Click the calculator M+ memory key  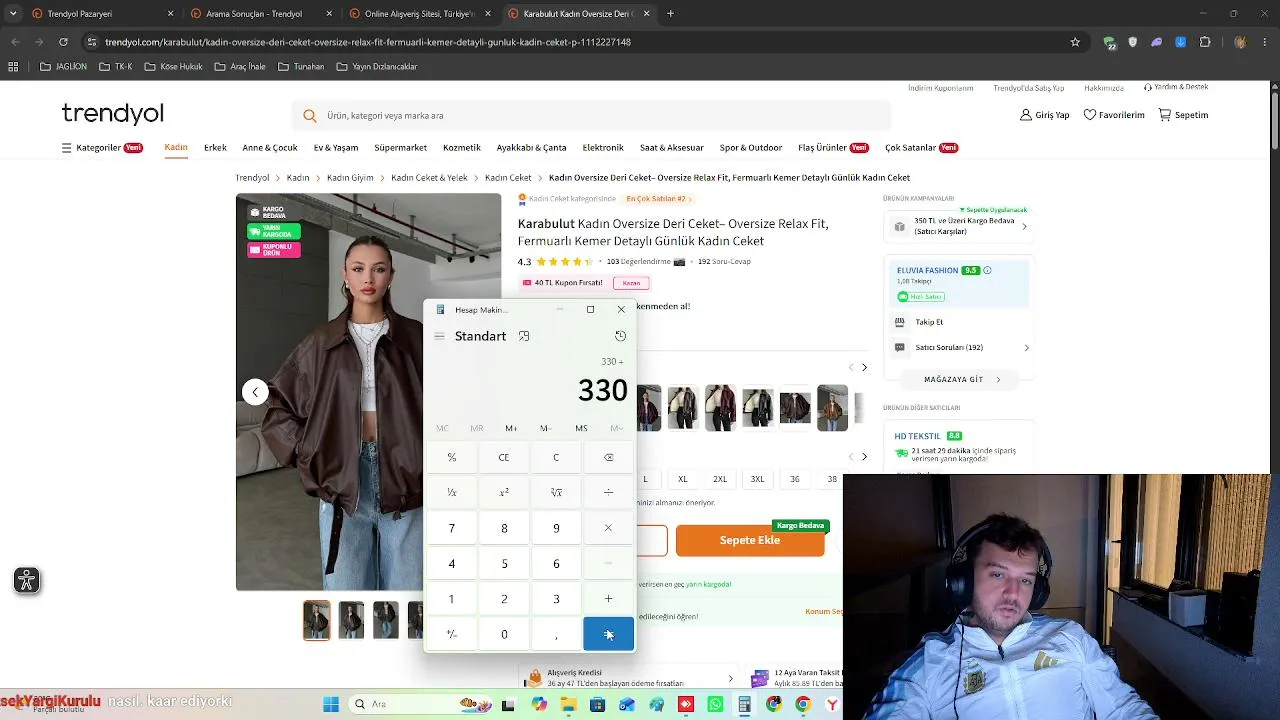pos(511,428)
